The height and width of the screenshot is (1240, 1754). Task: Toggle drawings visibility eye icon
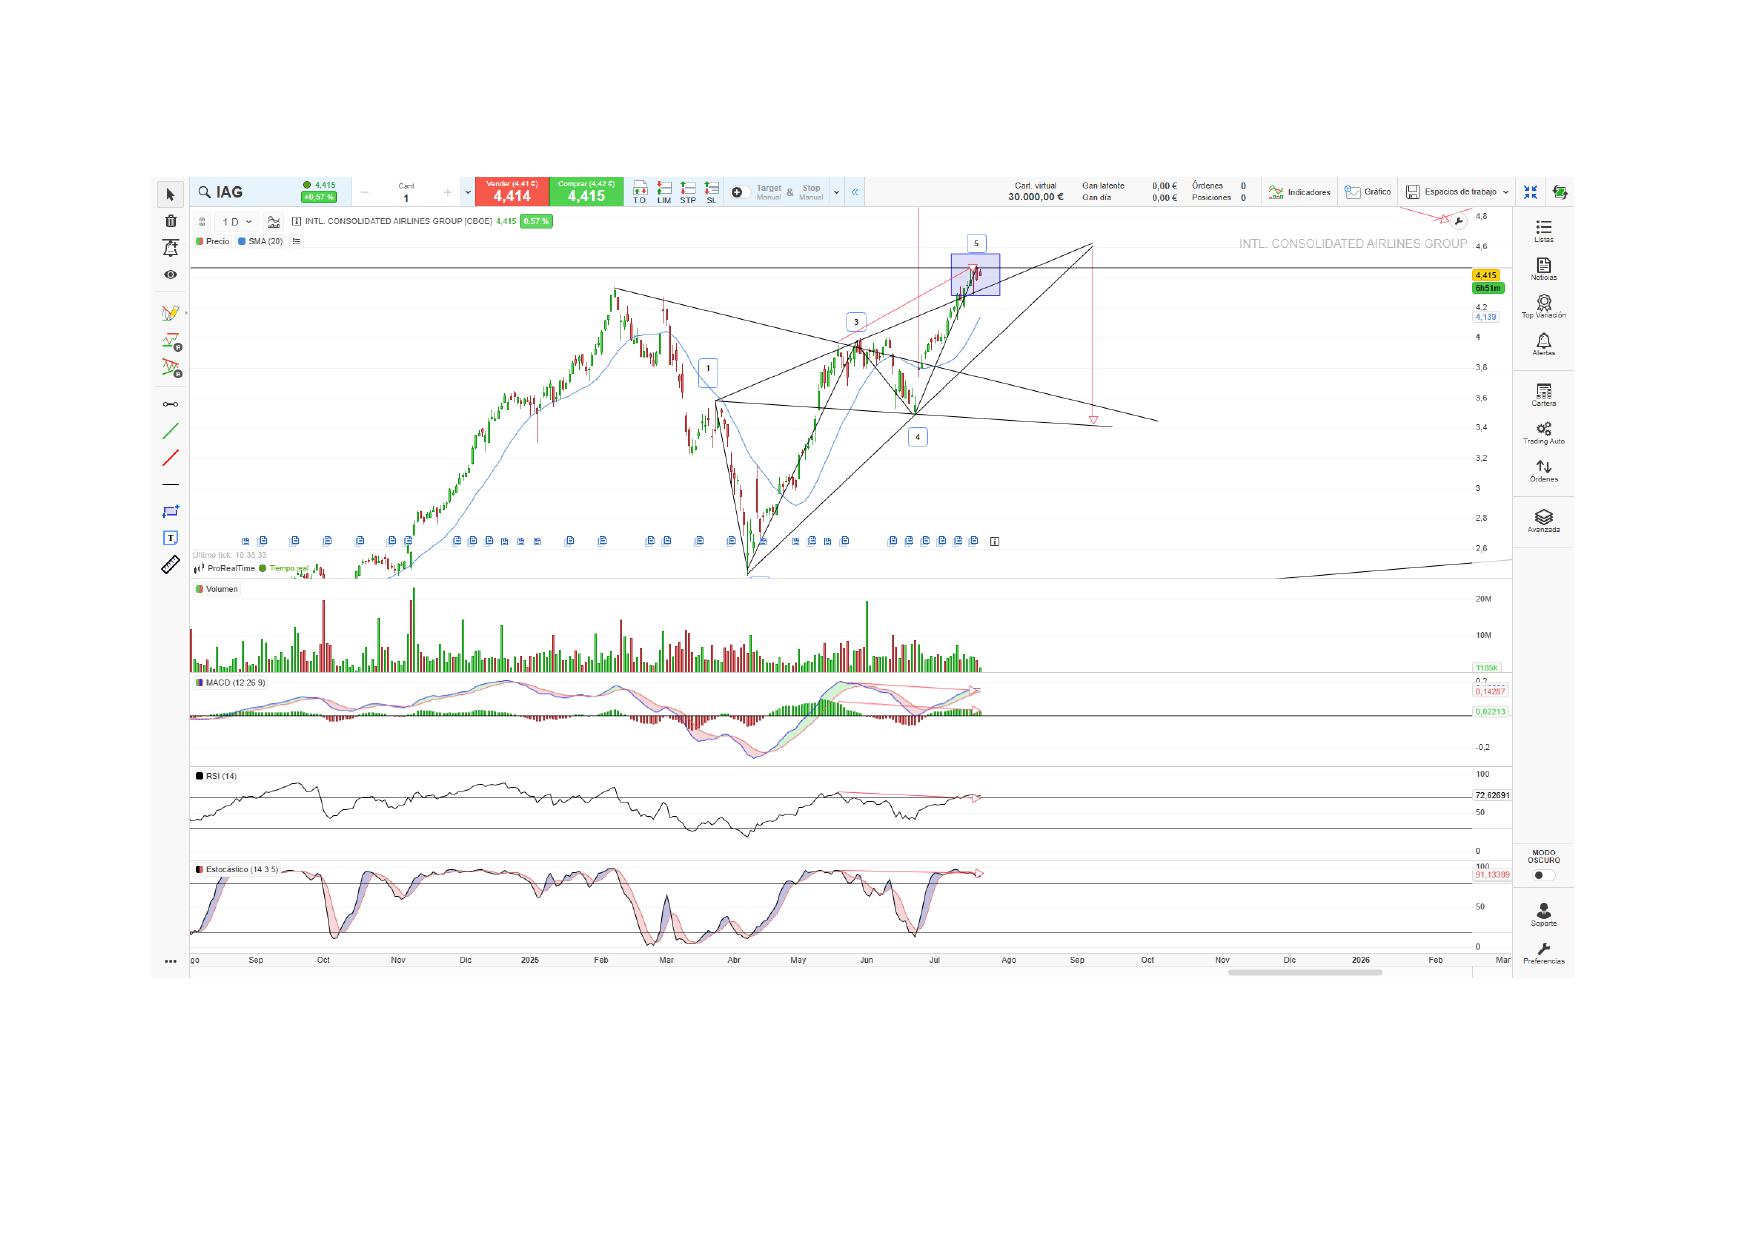click(x=170, y=274)
